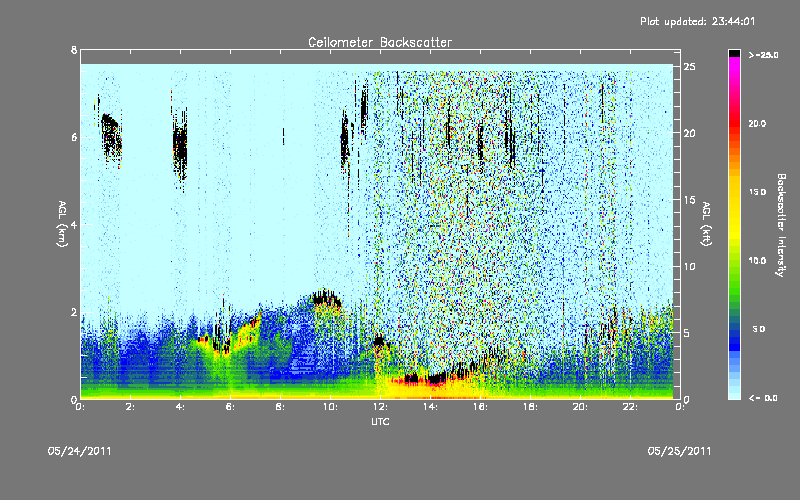Image resolution: width=800 pixels, height=500 pixels.
Task: Click the '10.0' colorbar value
Action: click(757, 261)
